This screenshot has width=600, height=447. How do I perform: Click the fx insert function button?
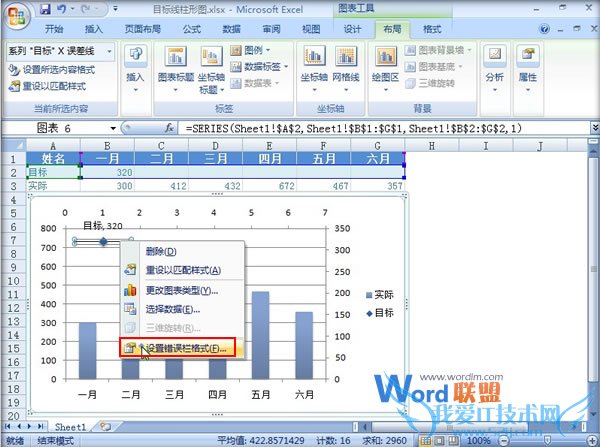coord(170,128)
